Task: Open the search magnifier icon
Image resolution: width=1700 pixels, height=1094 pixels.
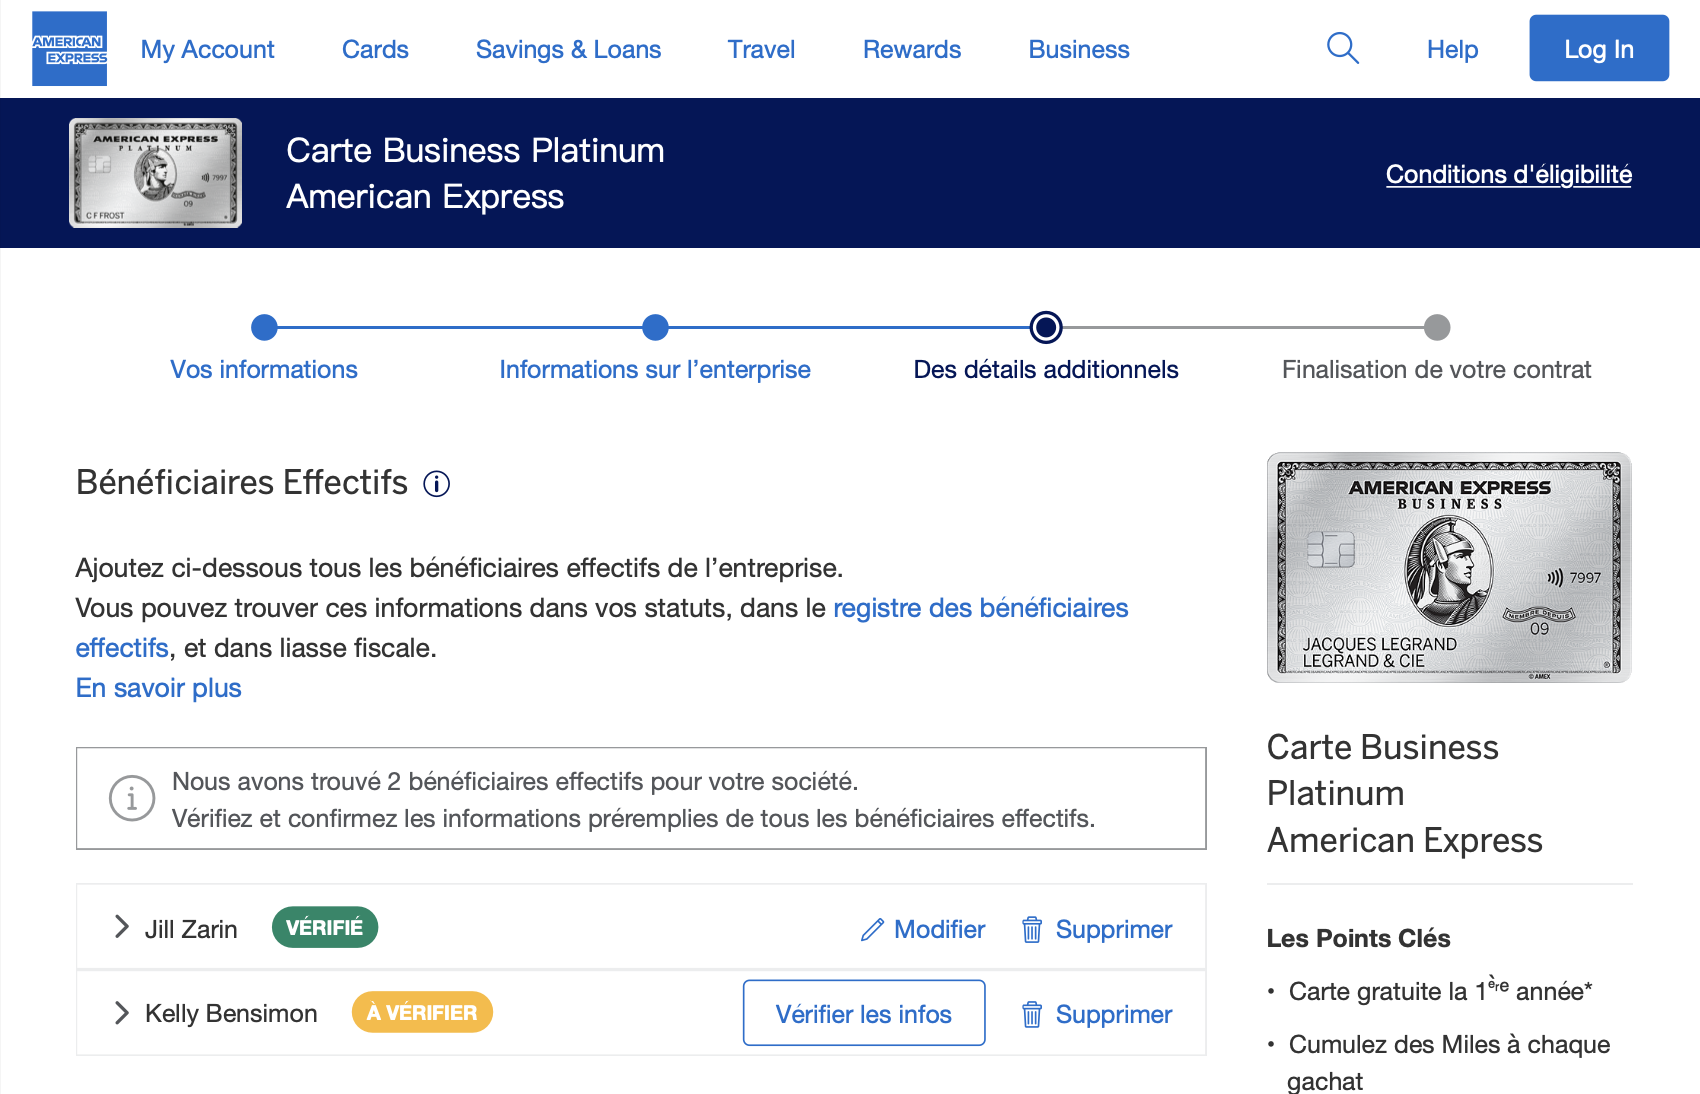Action: pos(1342,48)
